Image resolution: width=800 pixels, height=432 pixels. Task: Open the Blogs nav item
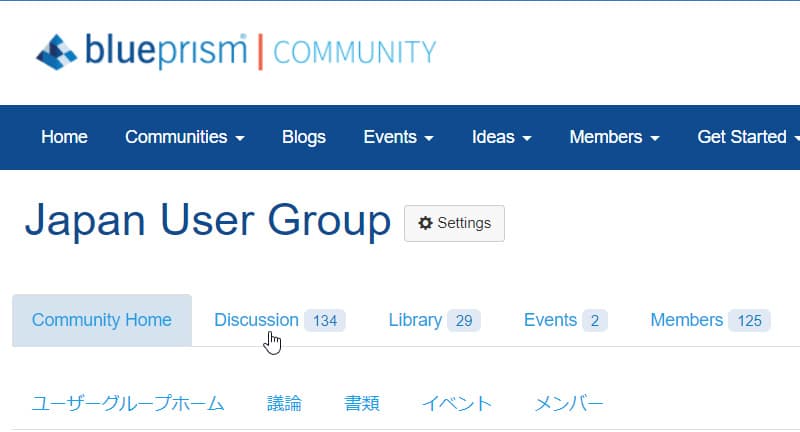pos(304,137)
